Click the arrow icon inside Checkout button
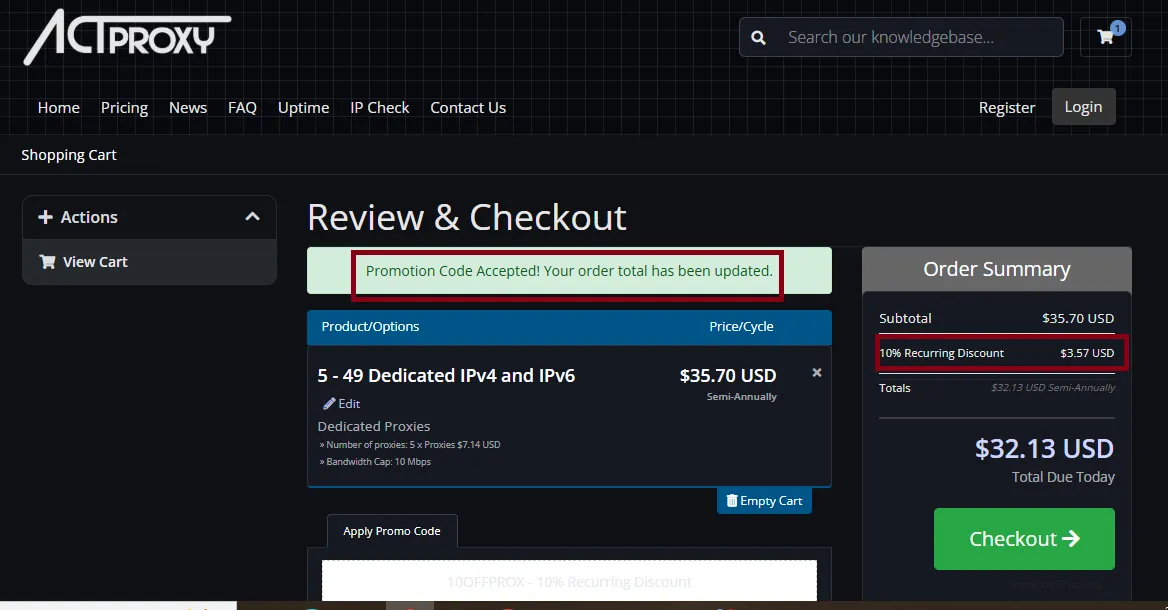Viewport: 1168px width, 610px height. [x=1072, y=538]
